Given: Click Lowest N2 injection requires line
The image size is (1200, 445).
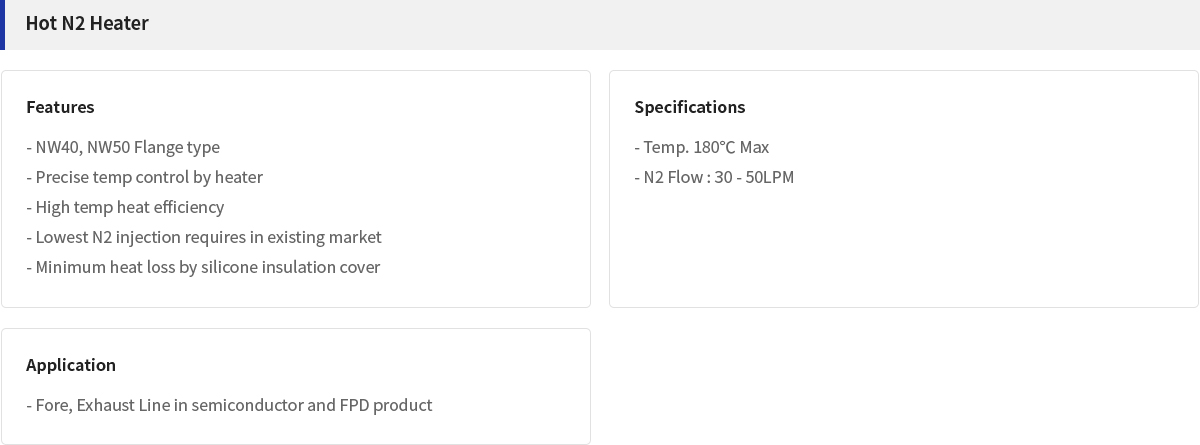Looking at the screenshot, I should [x=204, y=237].
